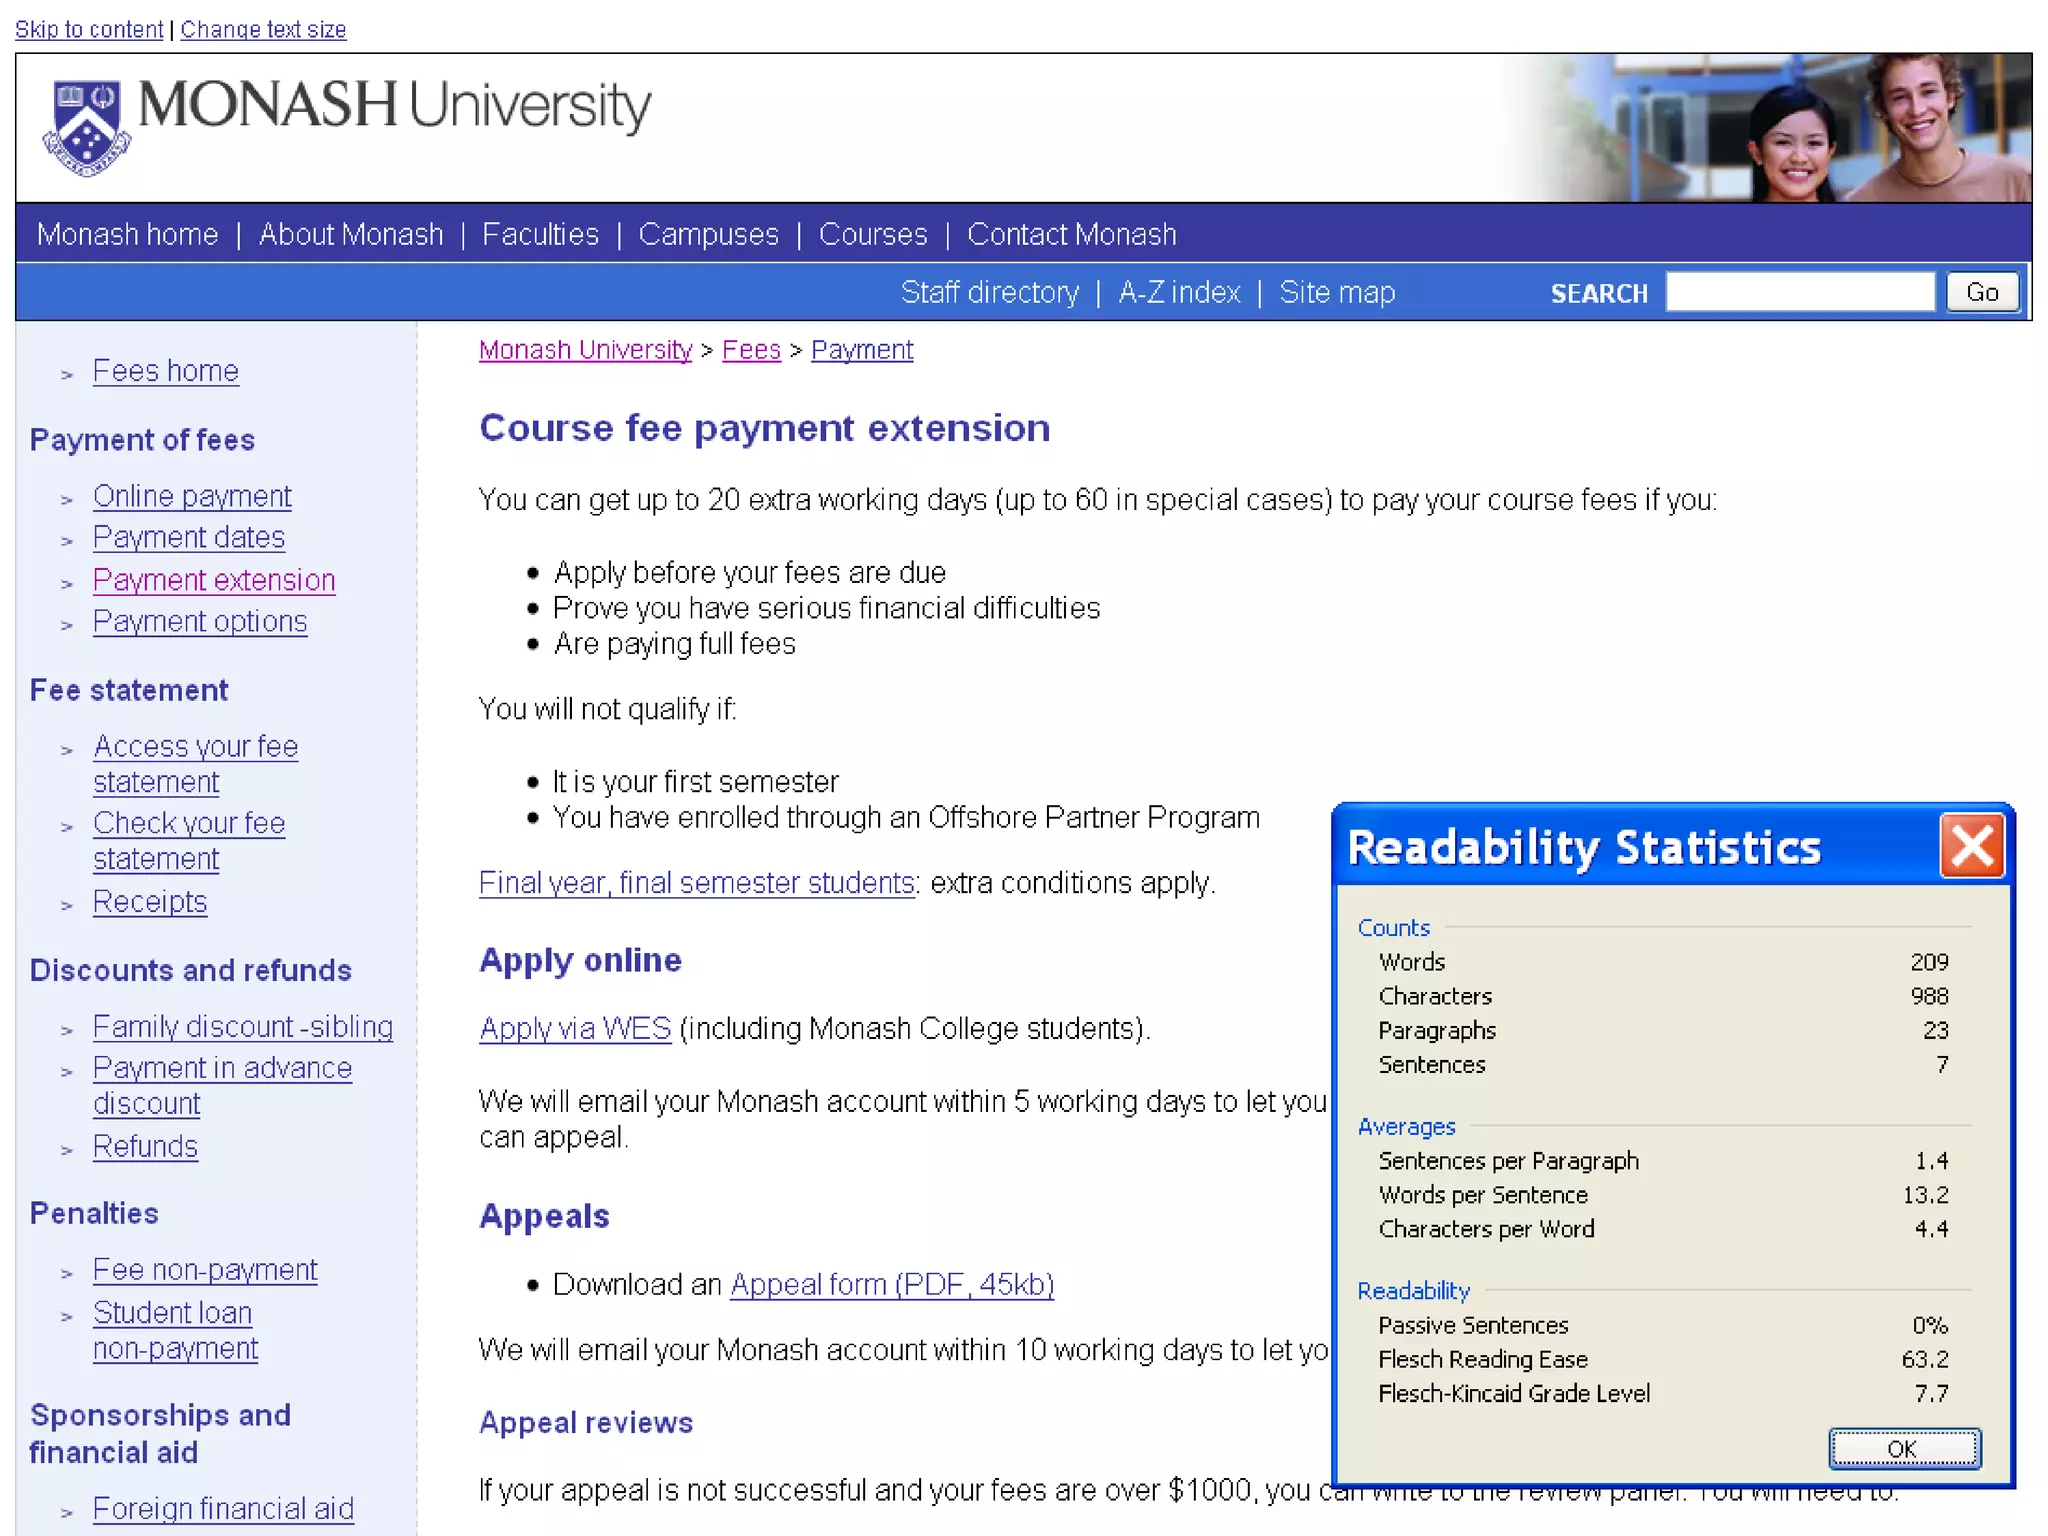Click the Monash University shield logo

coord(87,127)
